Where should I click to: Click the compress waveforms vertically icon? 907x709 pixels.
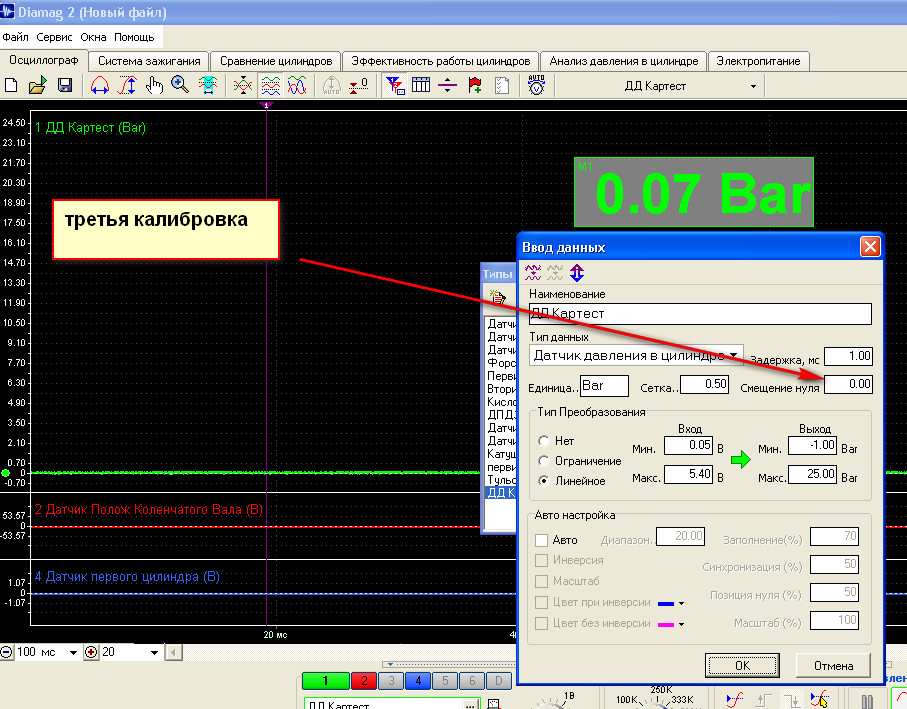pos(243,86)
